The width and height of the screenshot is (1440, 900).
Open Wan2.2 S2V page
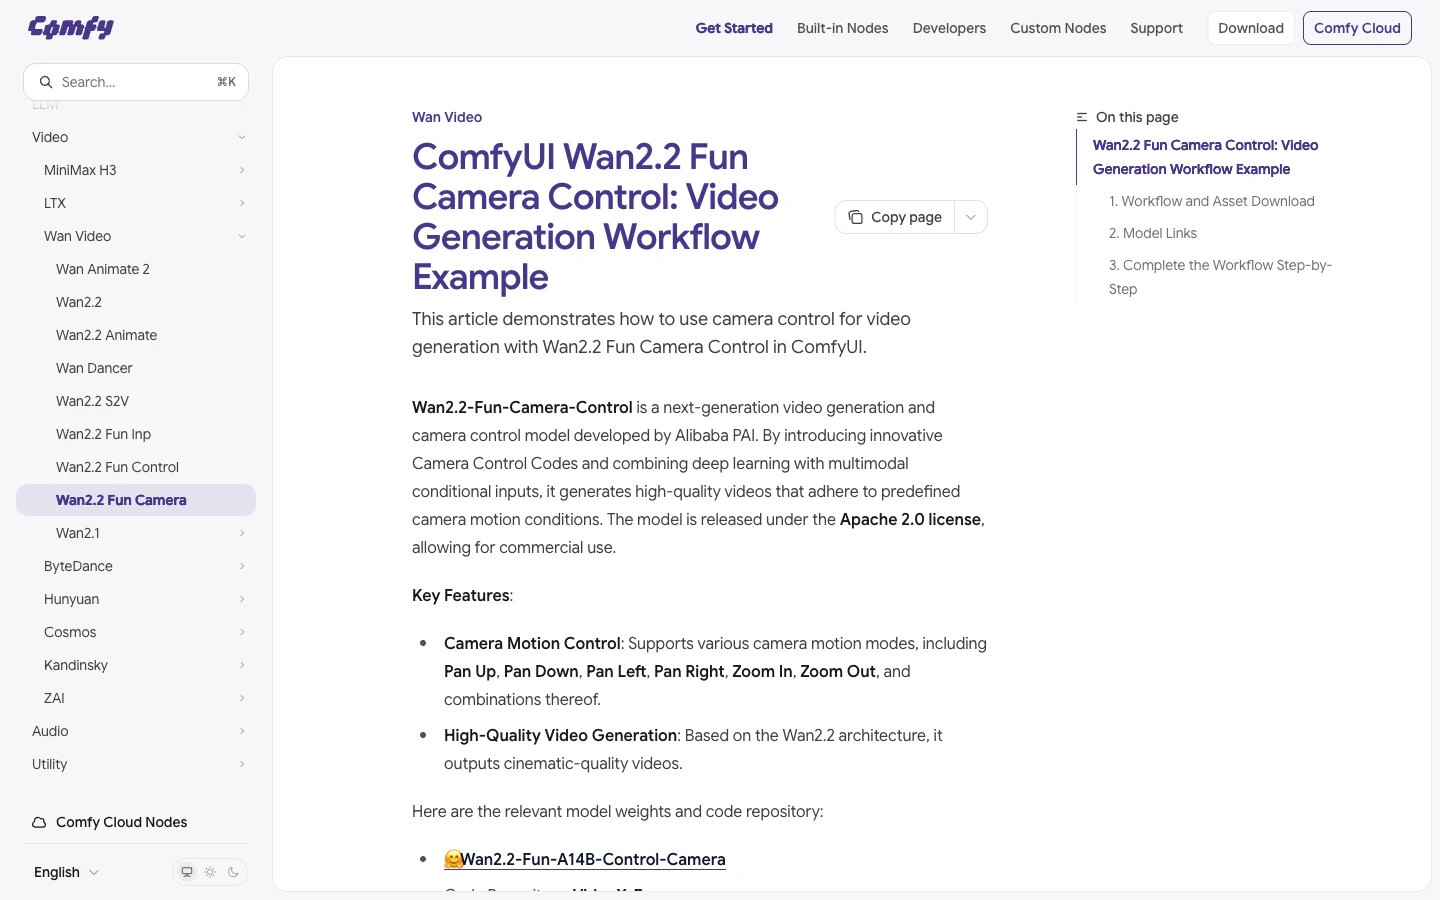[x=136, y=401]
